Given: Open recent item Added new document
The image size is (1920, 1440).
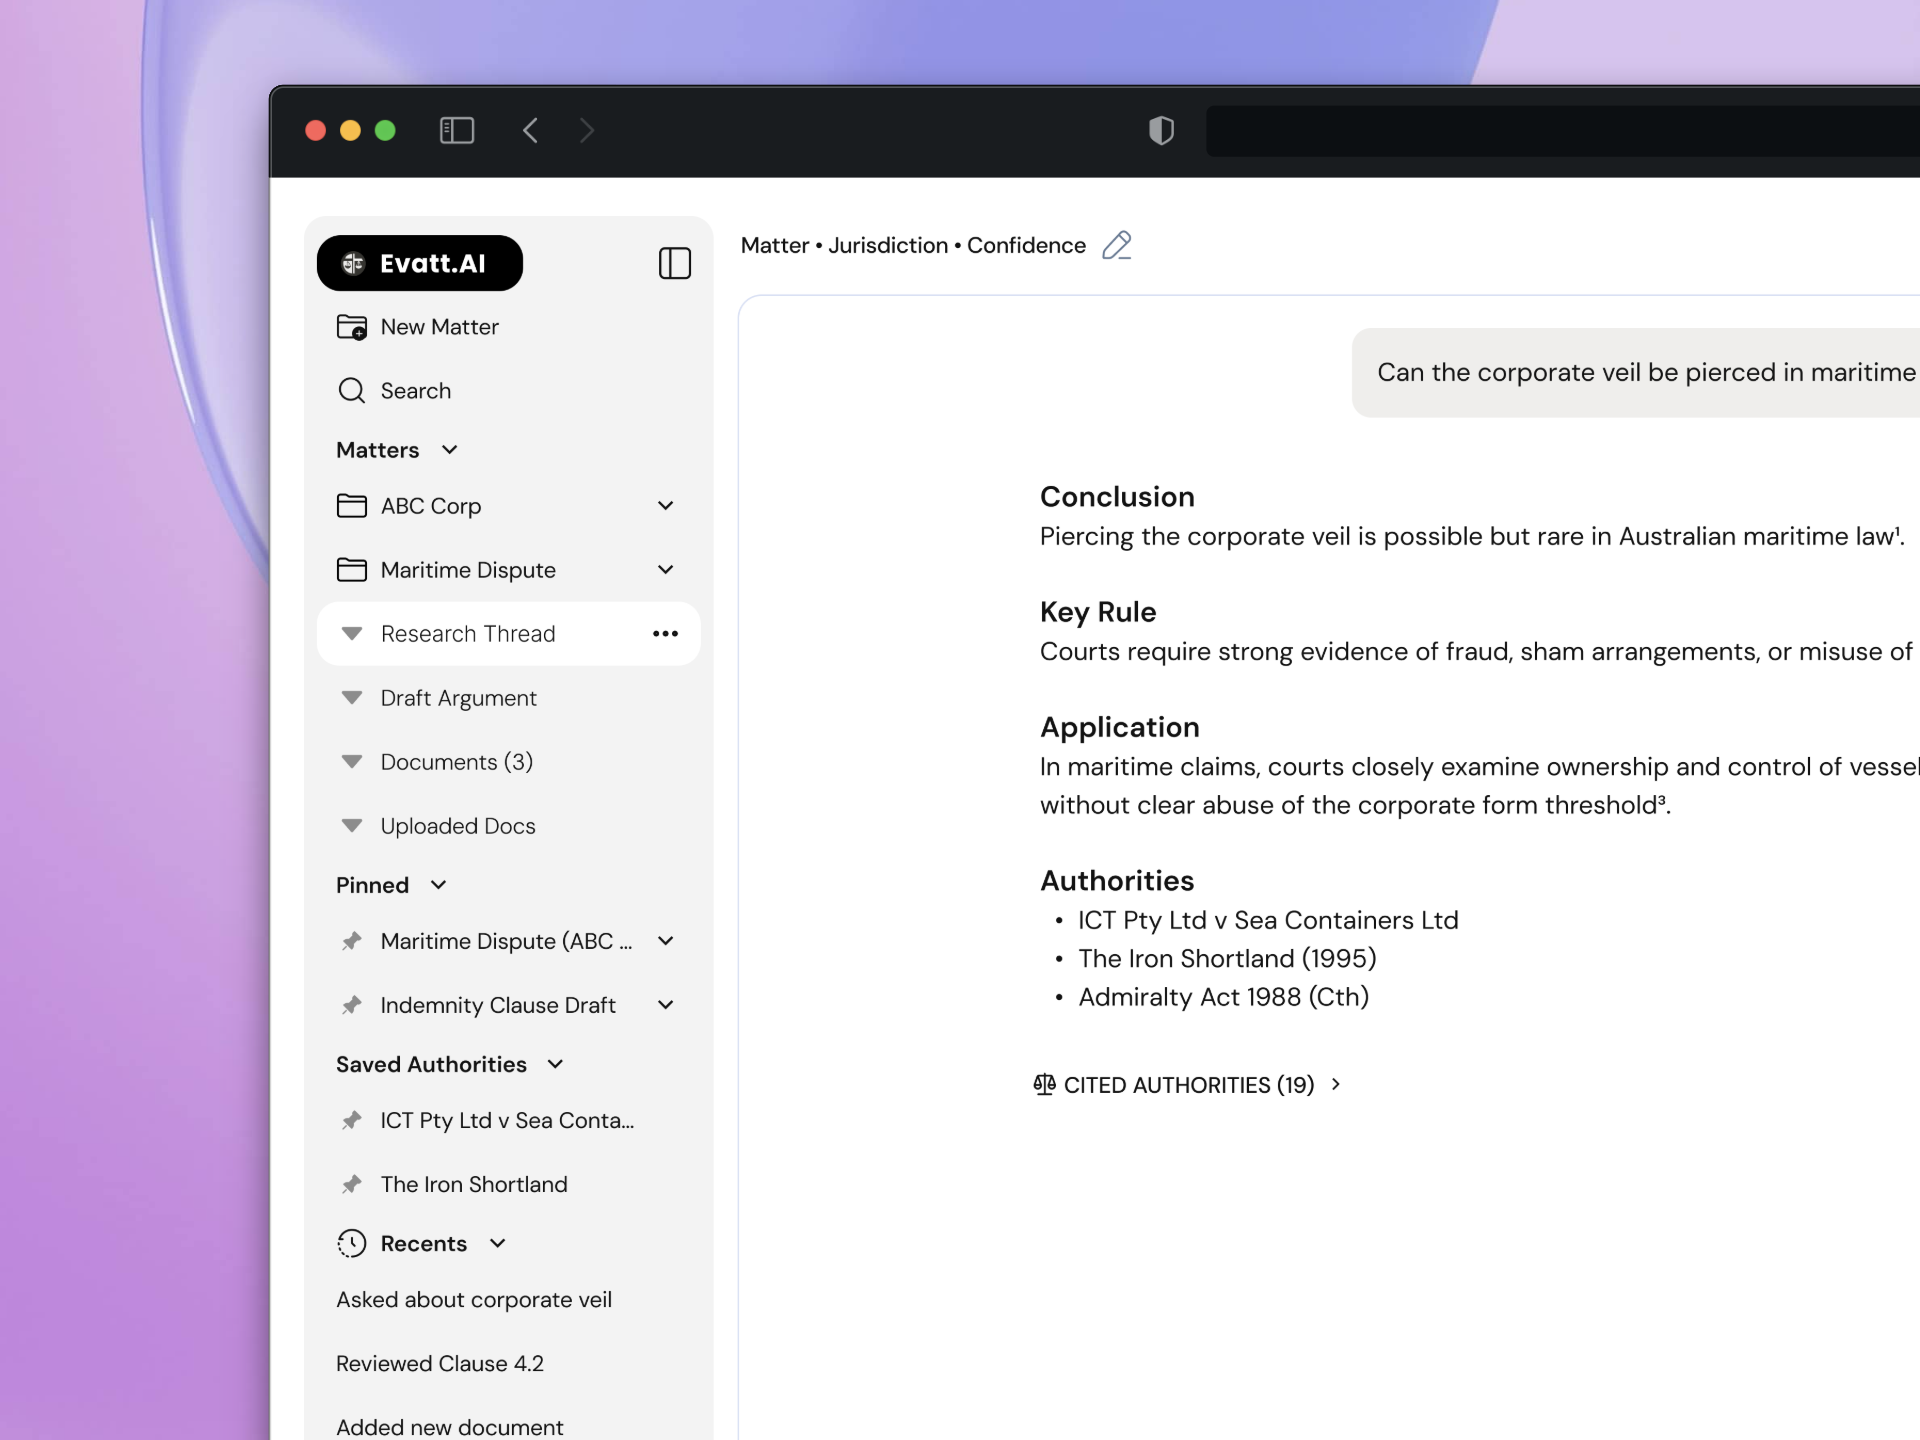Looking at the screenshot, I should 450,1427.
